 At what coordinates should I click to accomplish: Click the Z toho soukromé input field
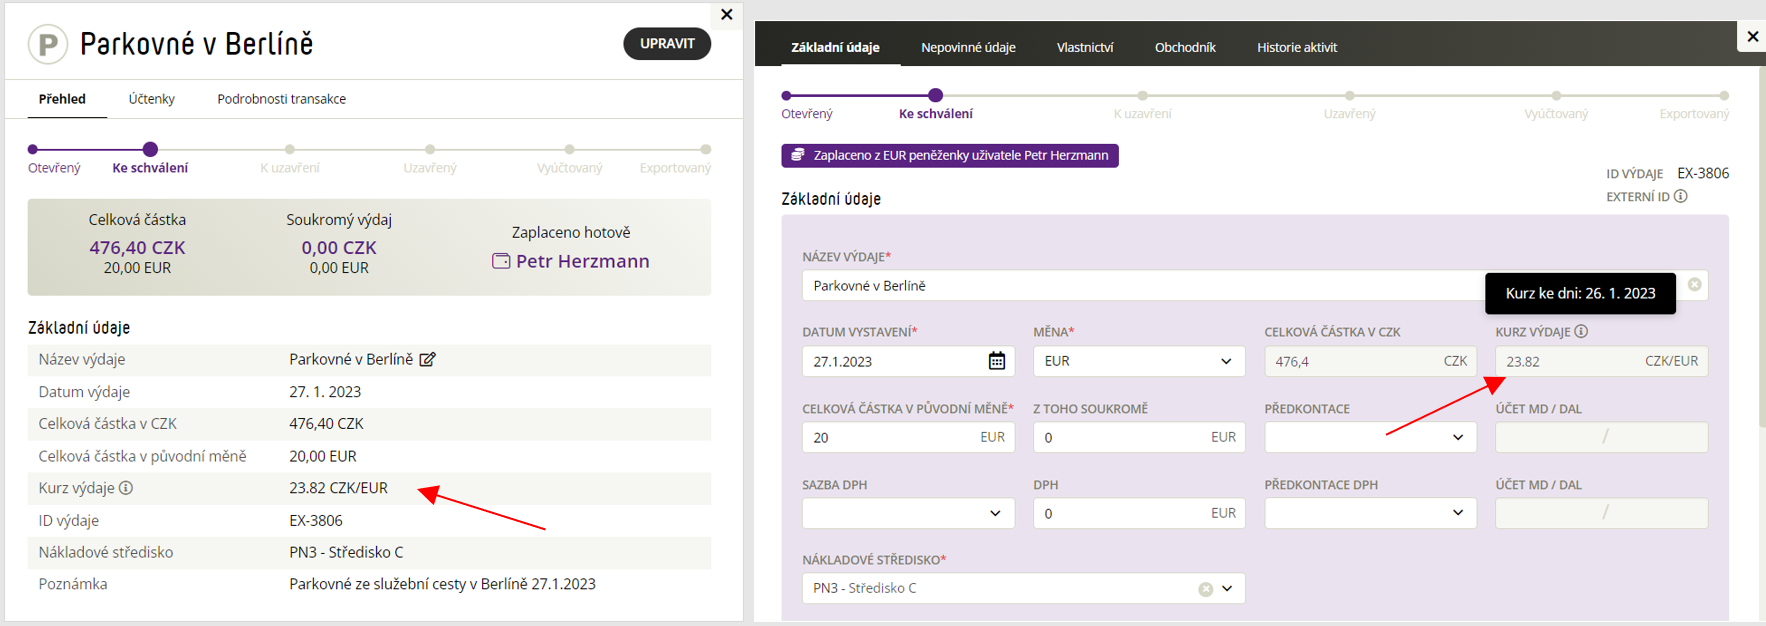[x=1139, y=437]
